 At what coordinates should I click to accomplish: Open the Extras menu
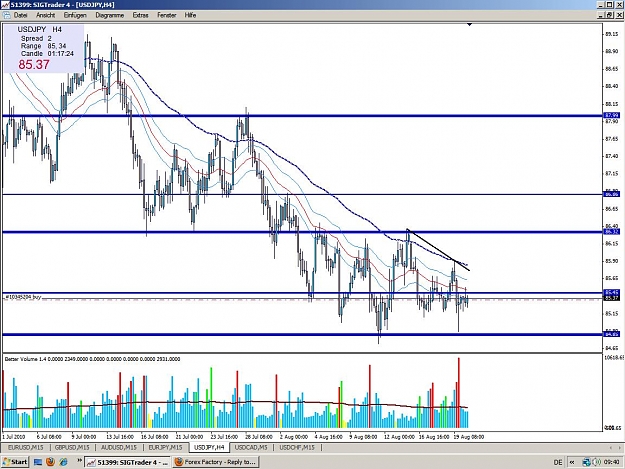pos(140,15)
